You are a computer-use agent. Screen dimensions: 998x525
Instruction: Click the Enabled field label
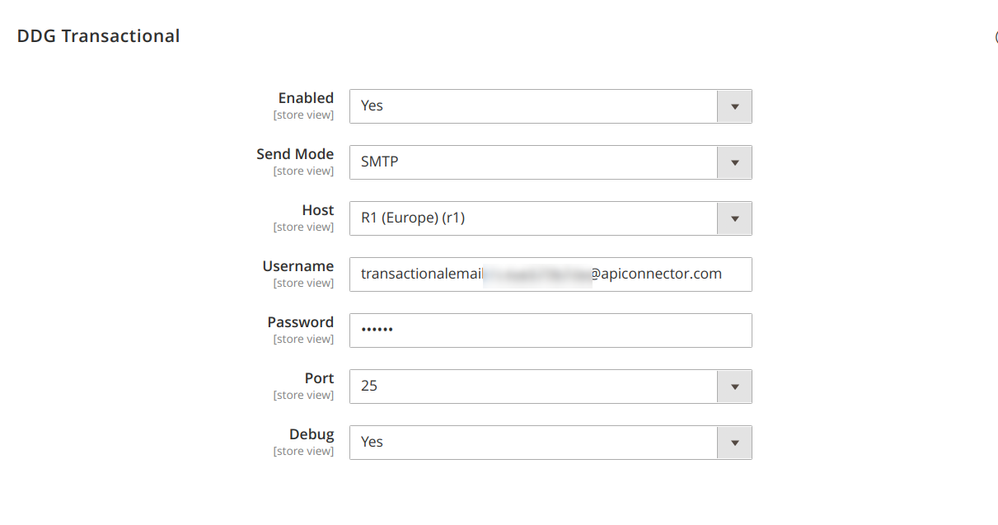tap(305, 98)
